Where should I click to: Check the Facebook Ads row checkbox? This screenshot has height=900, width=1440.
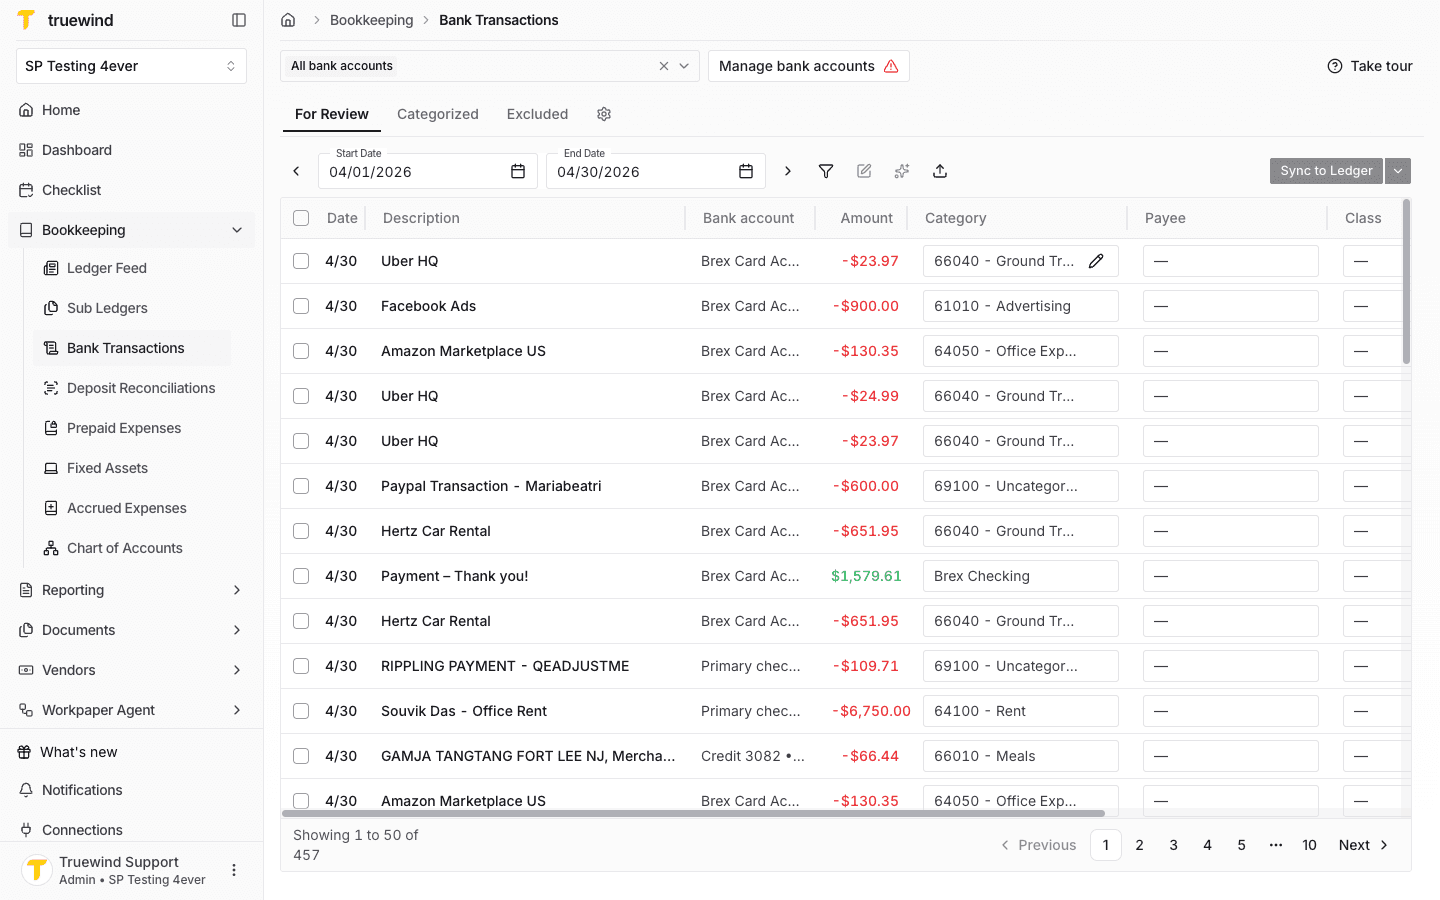[x=301, y=306]
